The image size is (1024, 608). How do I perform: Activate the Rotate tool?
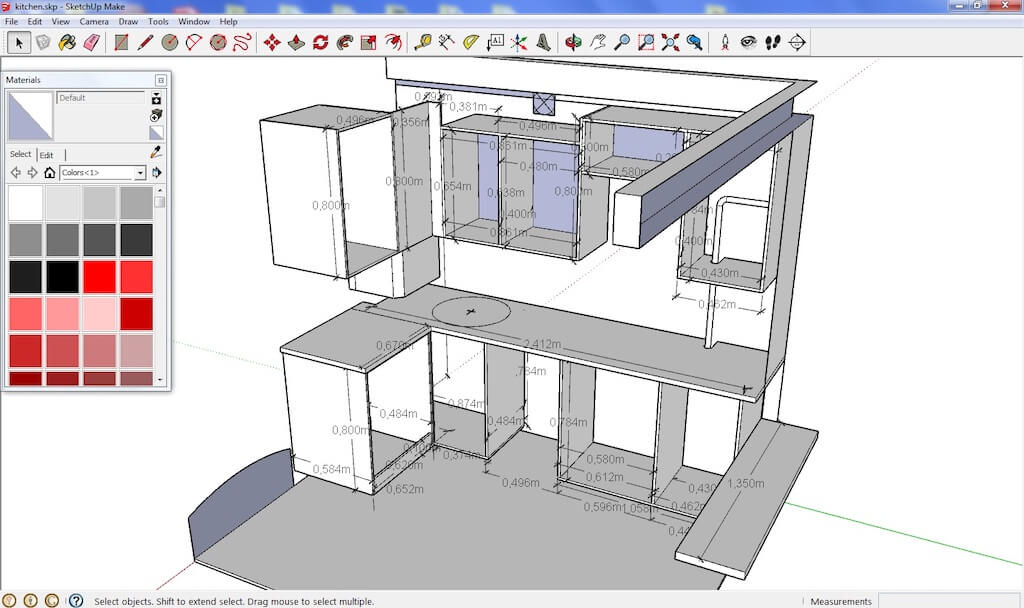[320, 42]
